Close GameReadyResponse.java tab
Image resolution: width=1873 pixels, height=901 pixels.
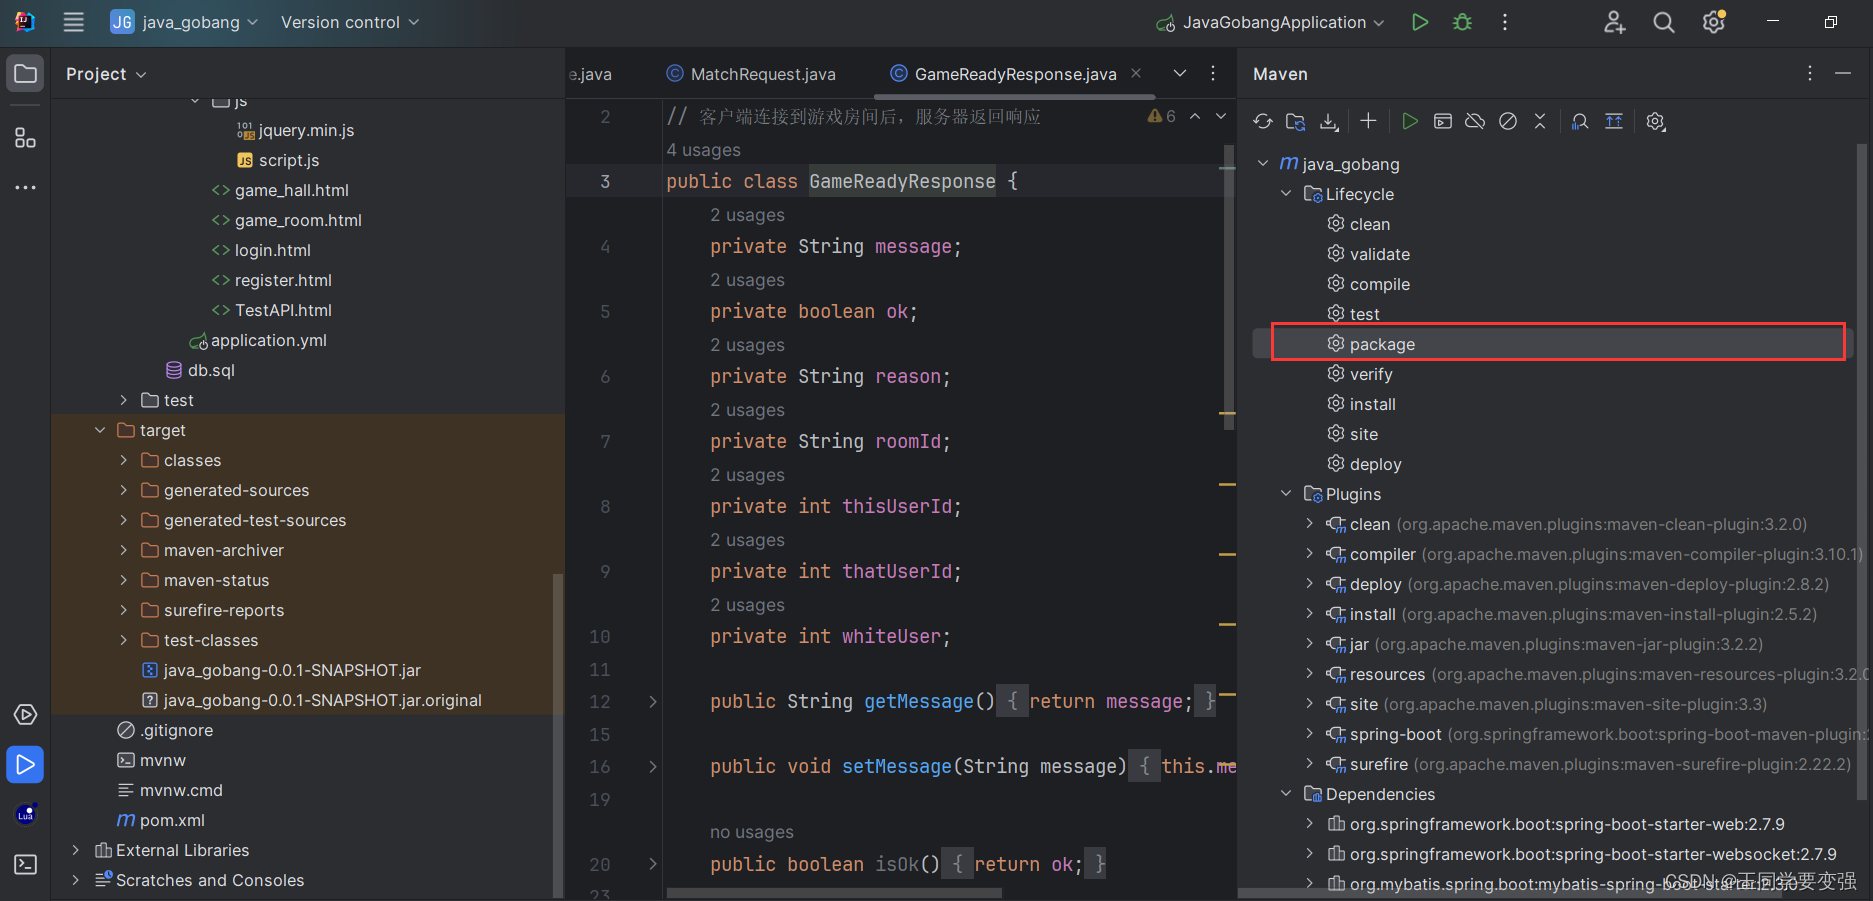coord(1136,73)
